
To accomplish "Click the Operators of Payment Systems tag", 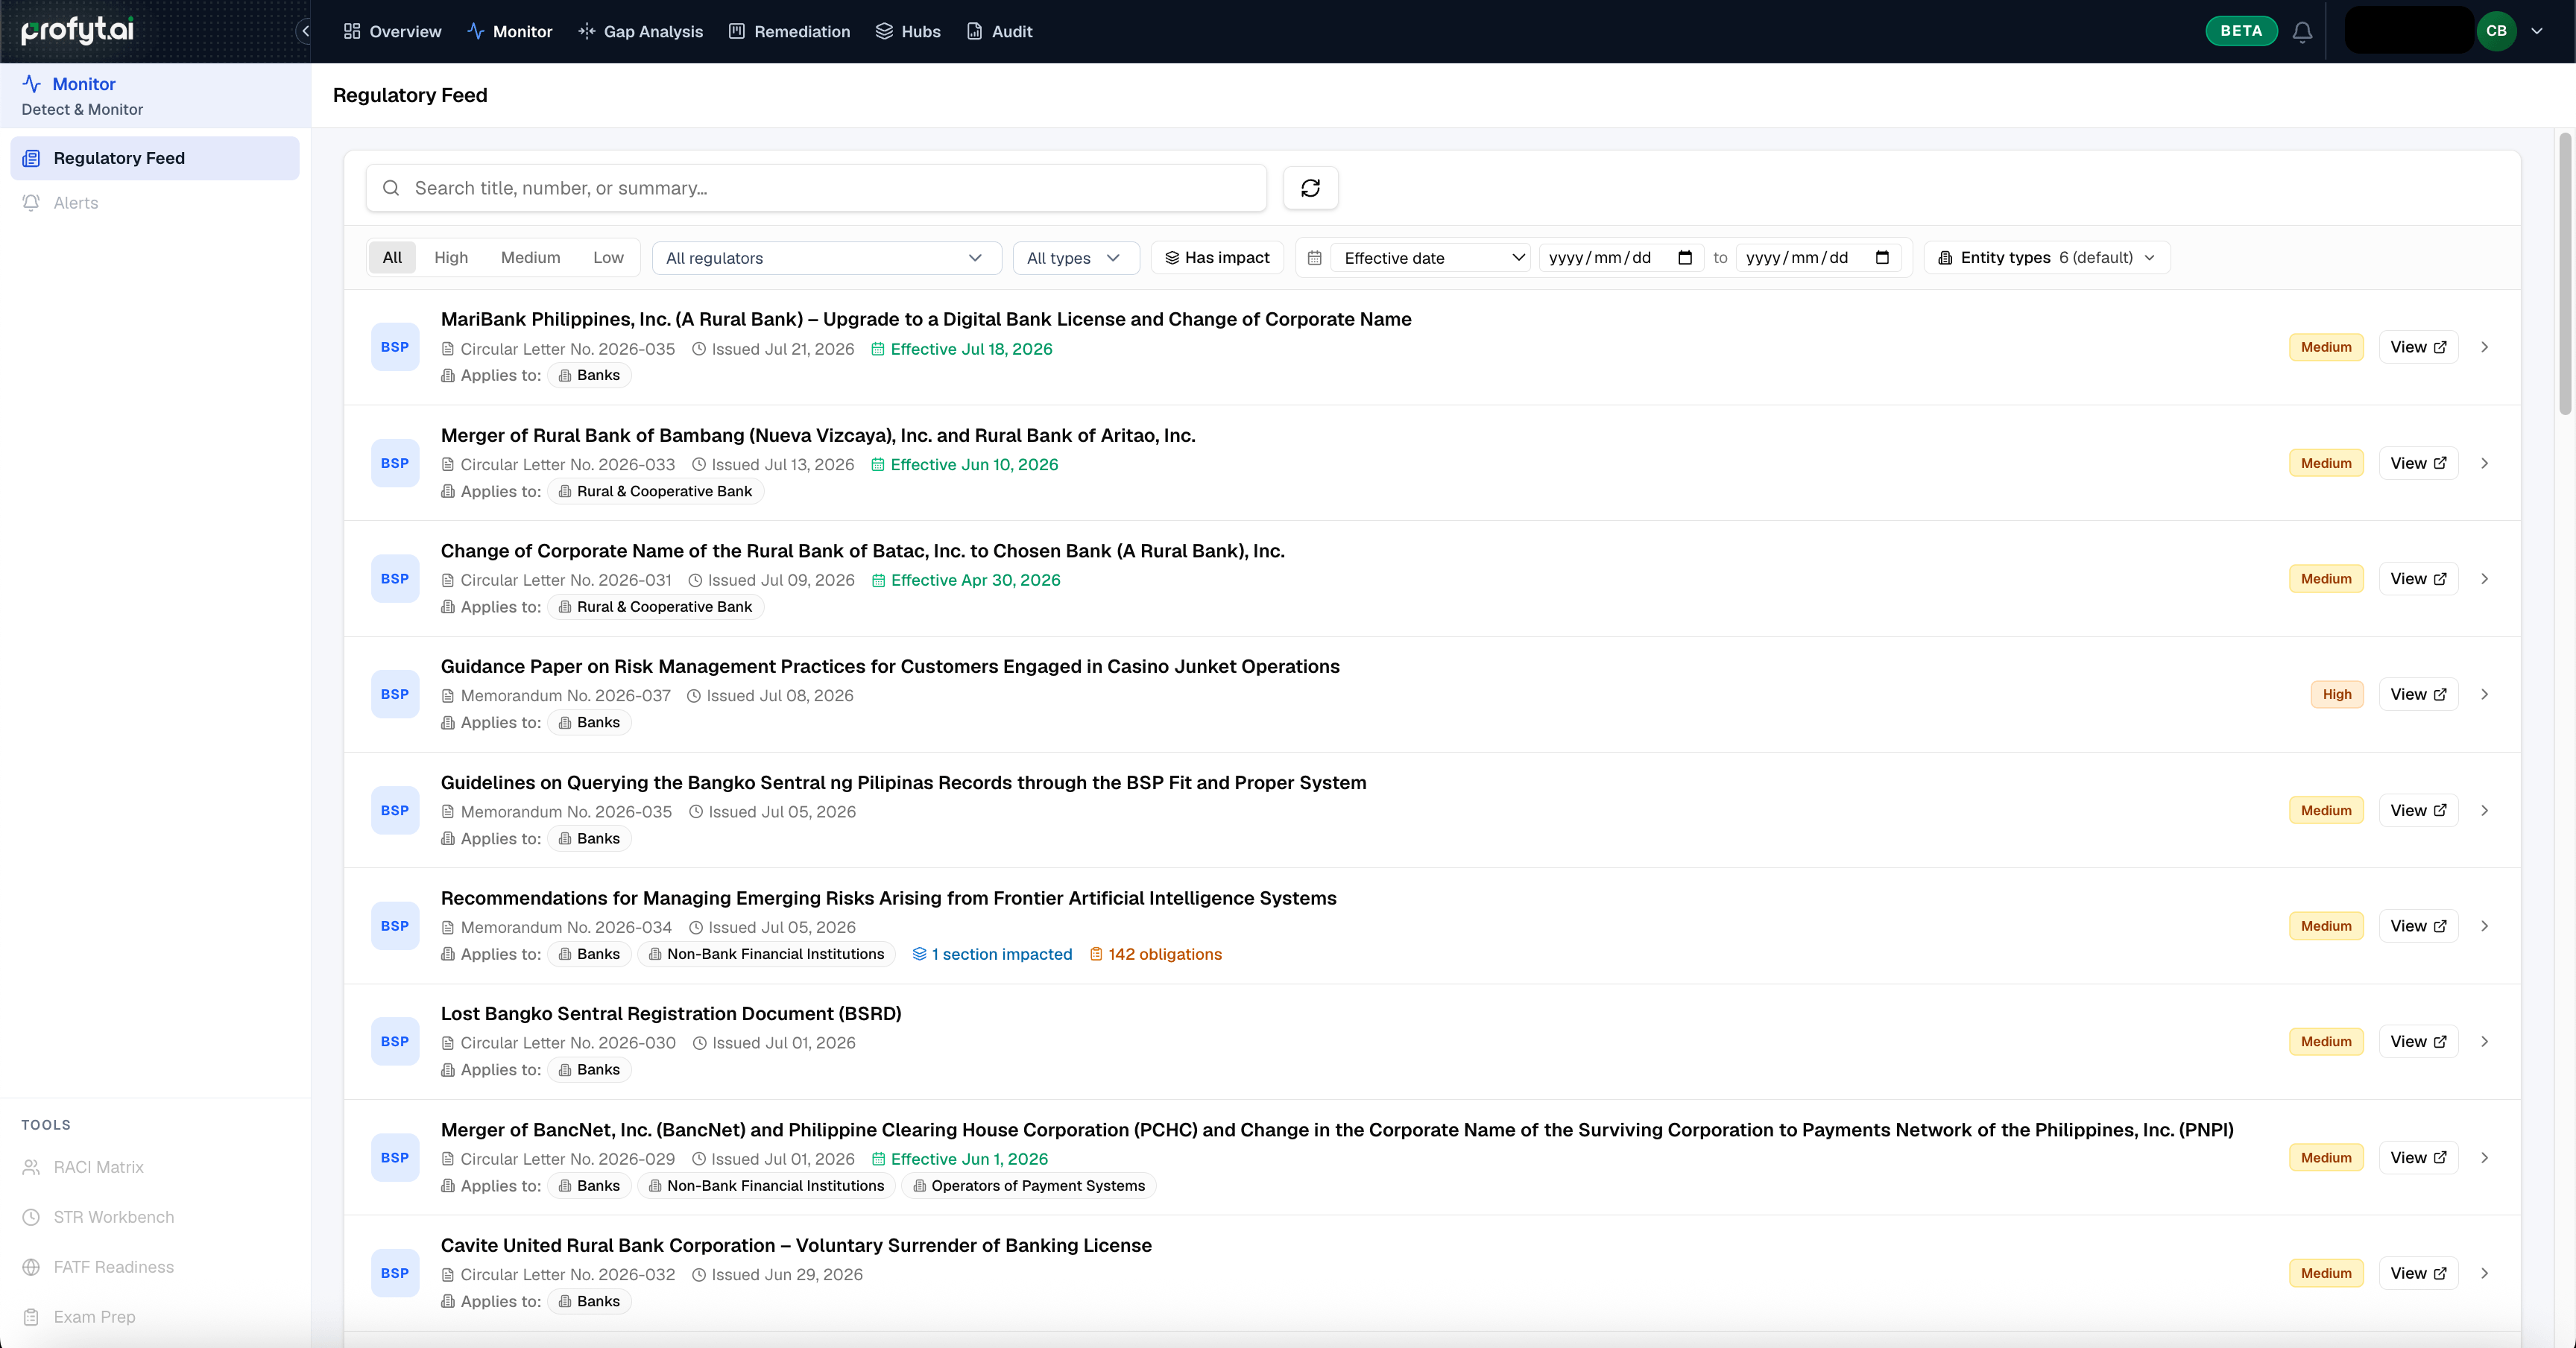I will (x=1029, y=1186).
